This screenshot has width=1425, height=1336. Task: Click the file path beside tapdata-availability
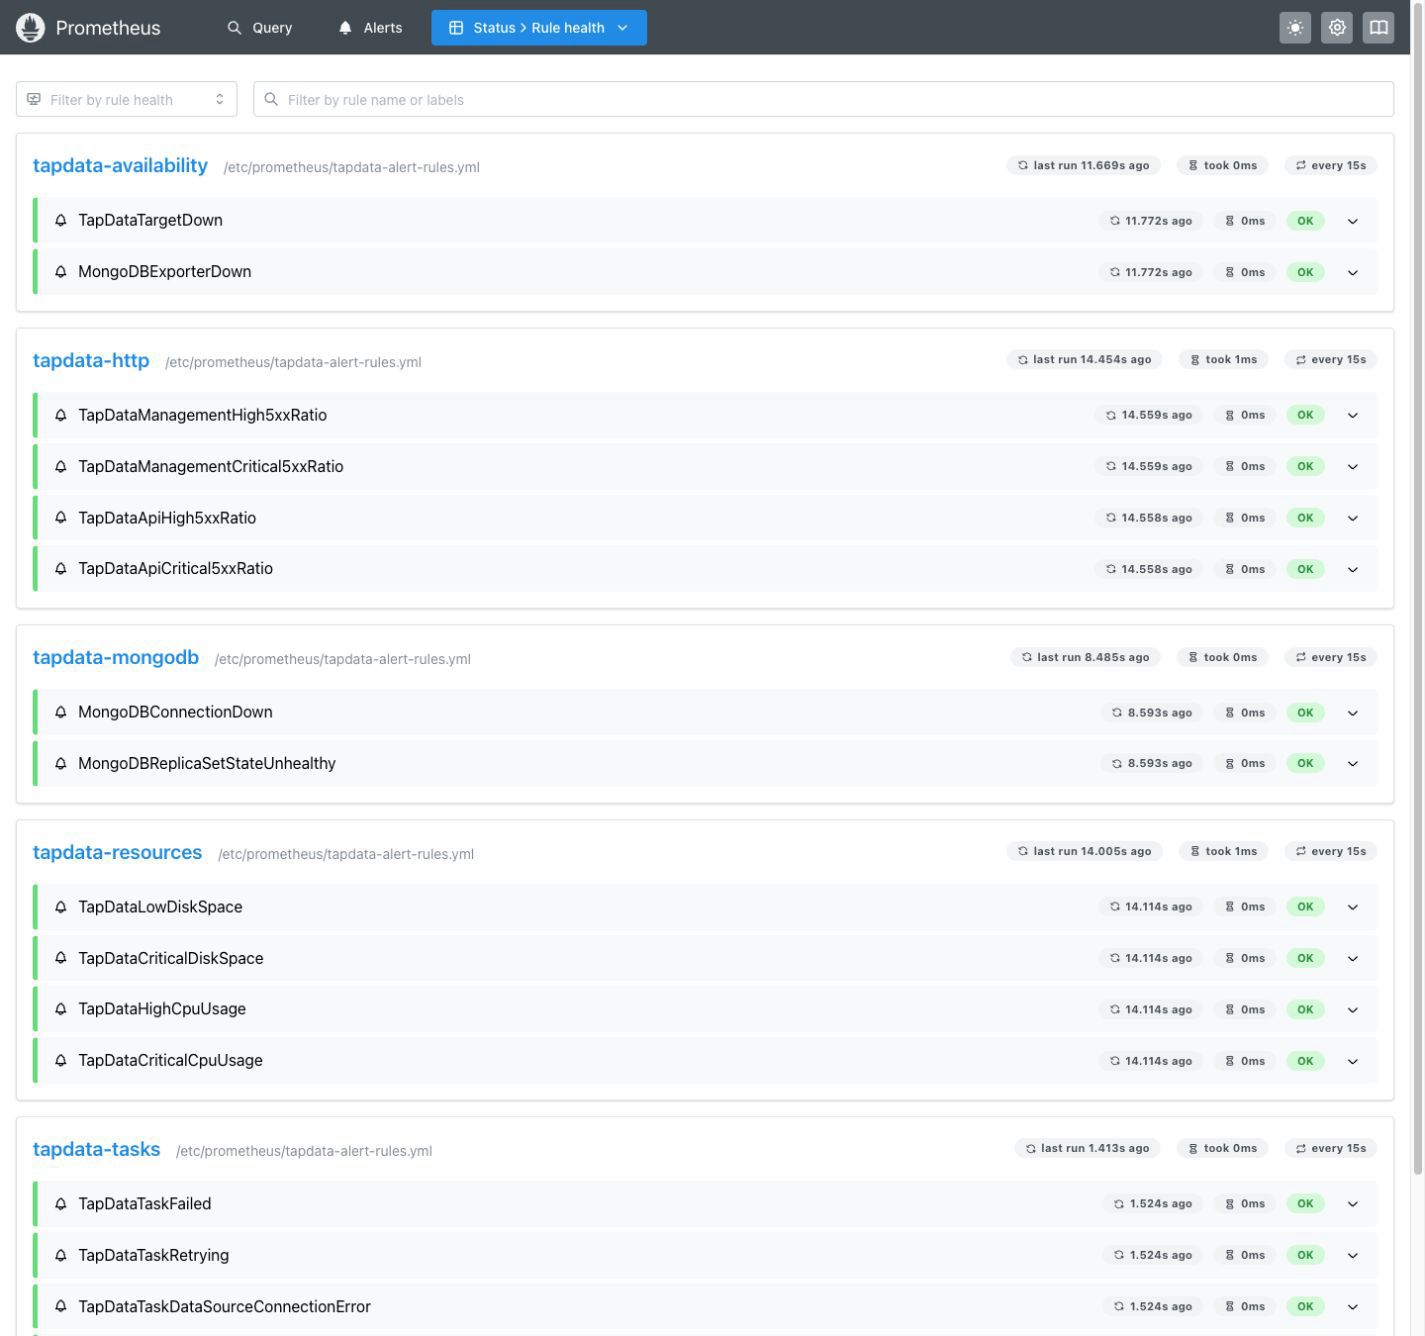pyautogui.click(x=352, y=167)
